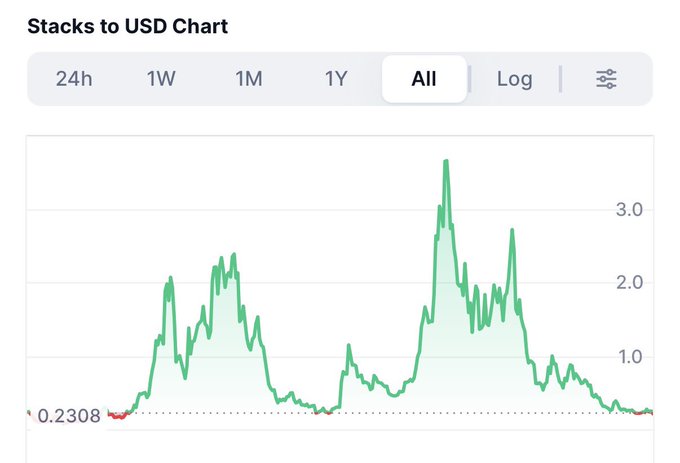680x463 pixels.
Task: Click the highest peak of the price line
Action: (446, 161)
